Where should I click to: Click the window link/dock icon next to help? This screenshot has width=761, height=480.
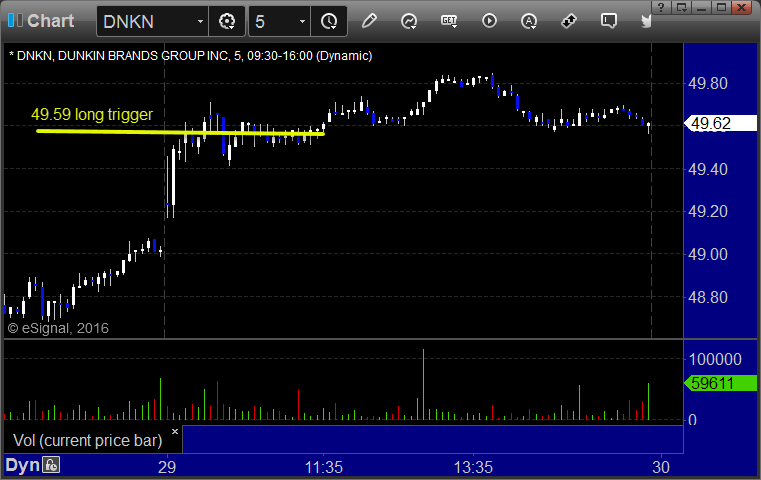click(x=681, y=7)
